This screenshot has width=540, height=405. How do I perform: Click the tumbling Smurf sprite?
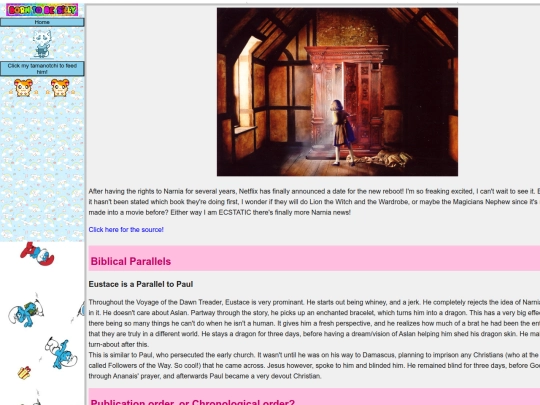(61, 353)
